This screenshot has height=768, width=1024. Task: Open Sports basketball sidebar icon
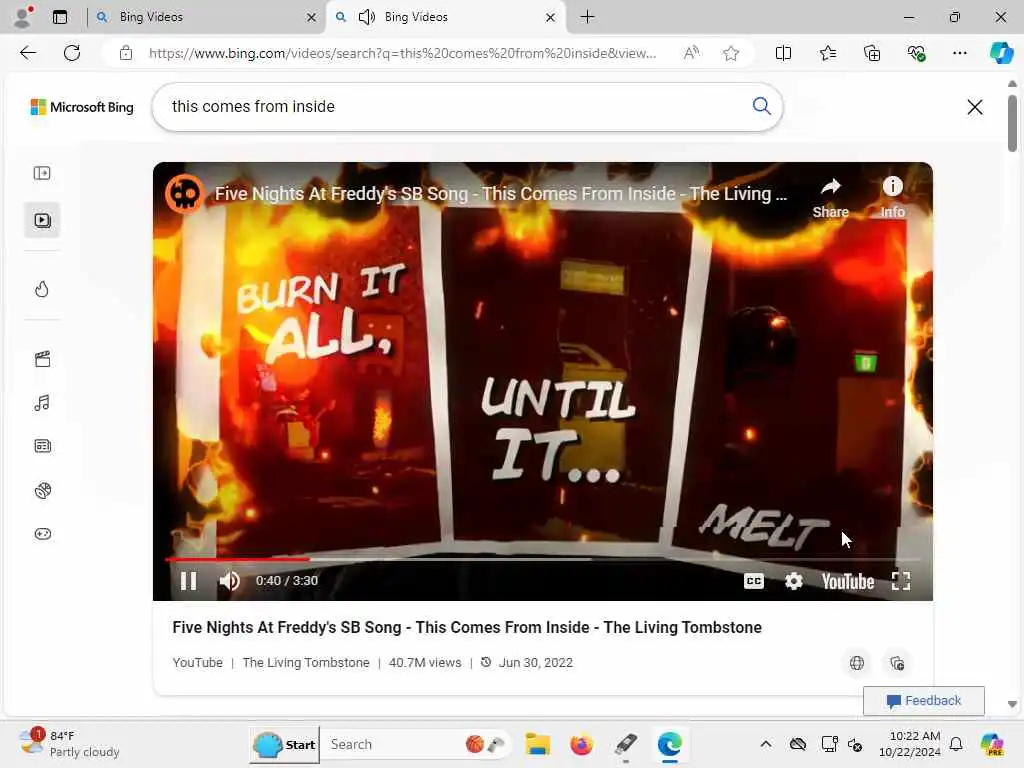click(42, 490)
